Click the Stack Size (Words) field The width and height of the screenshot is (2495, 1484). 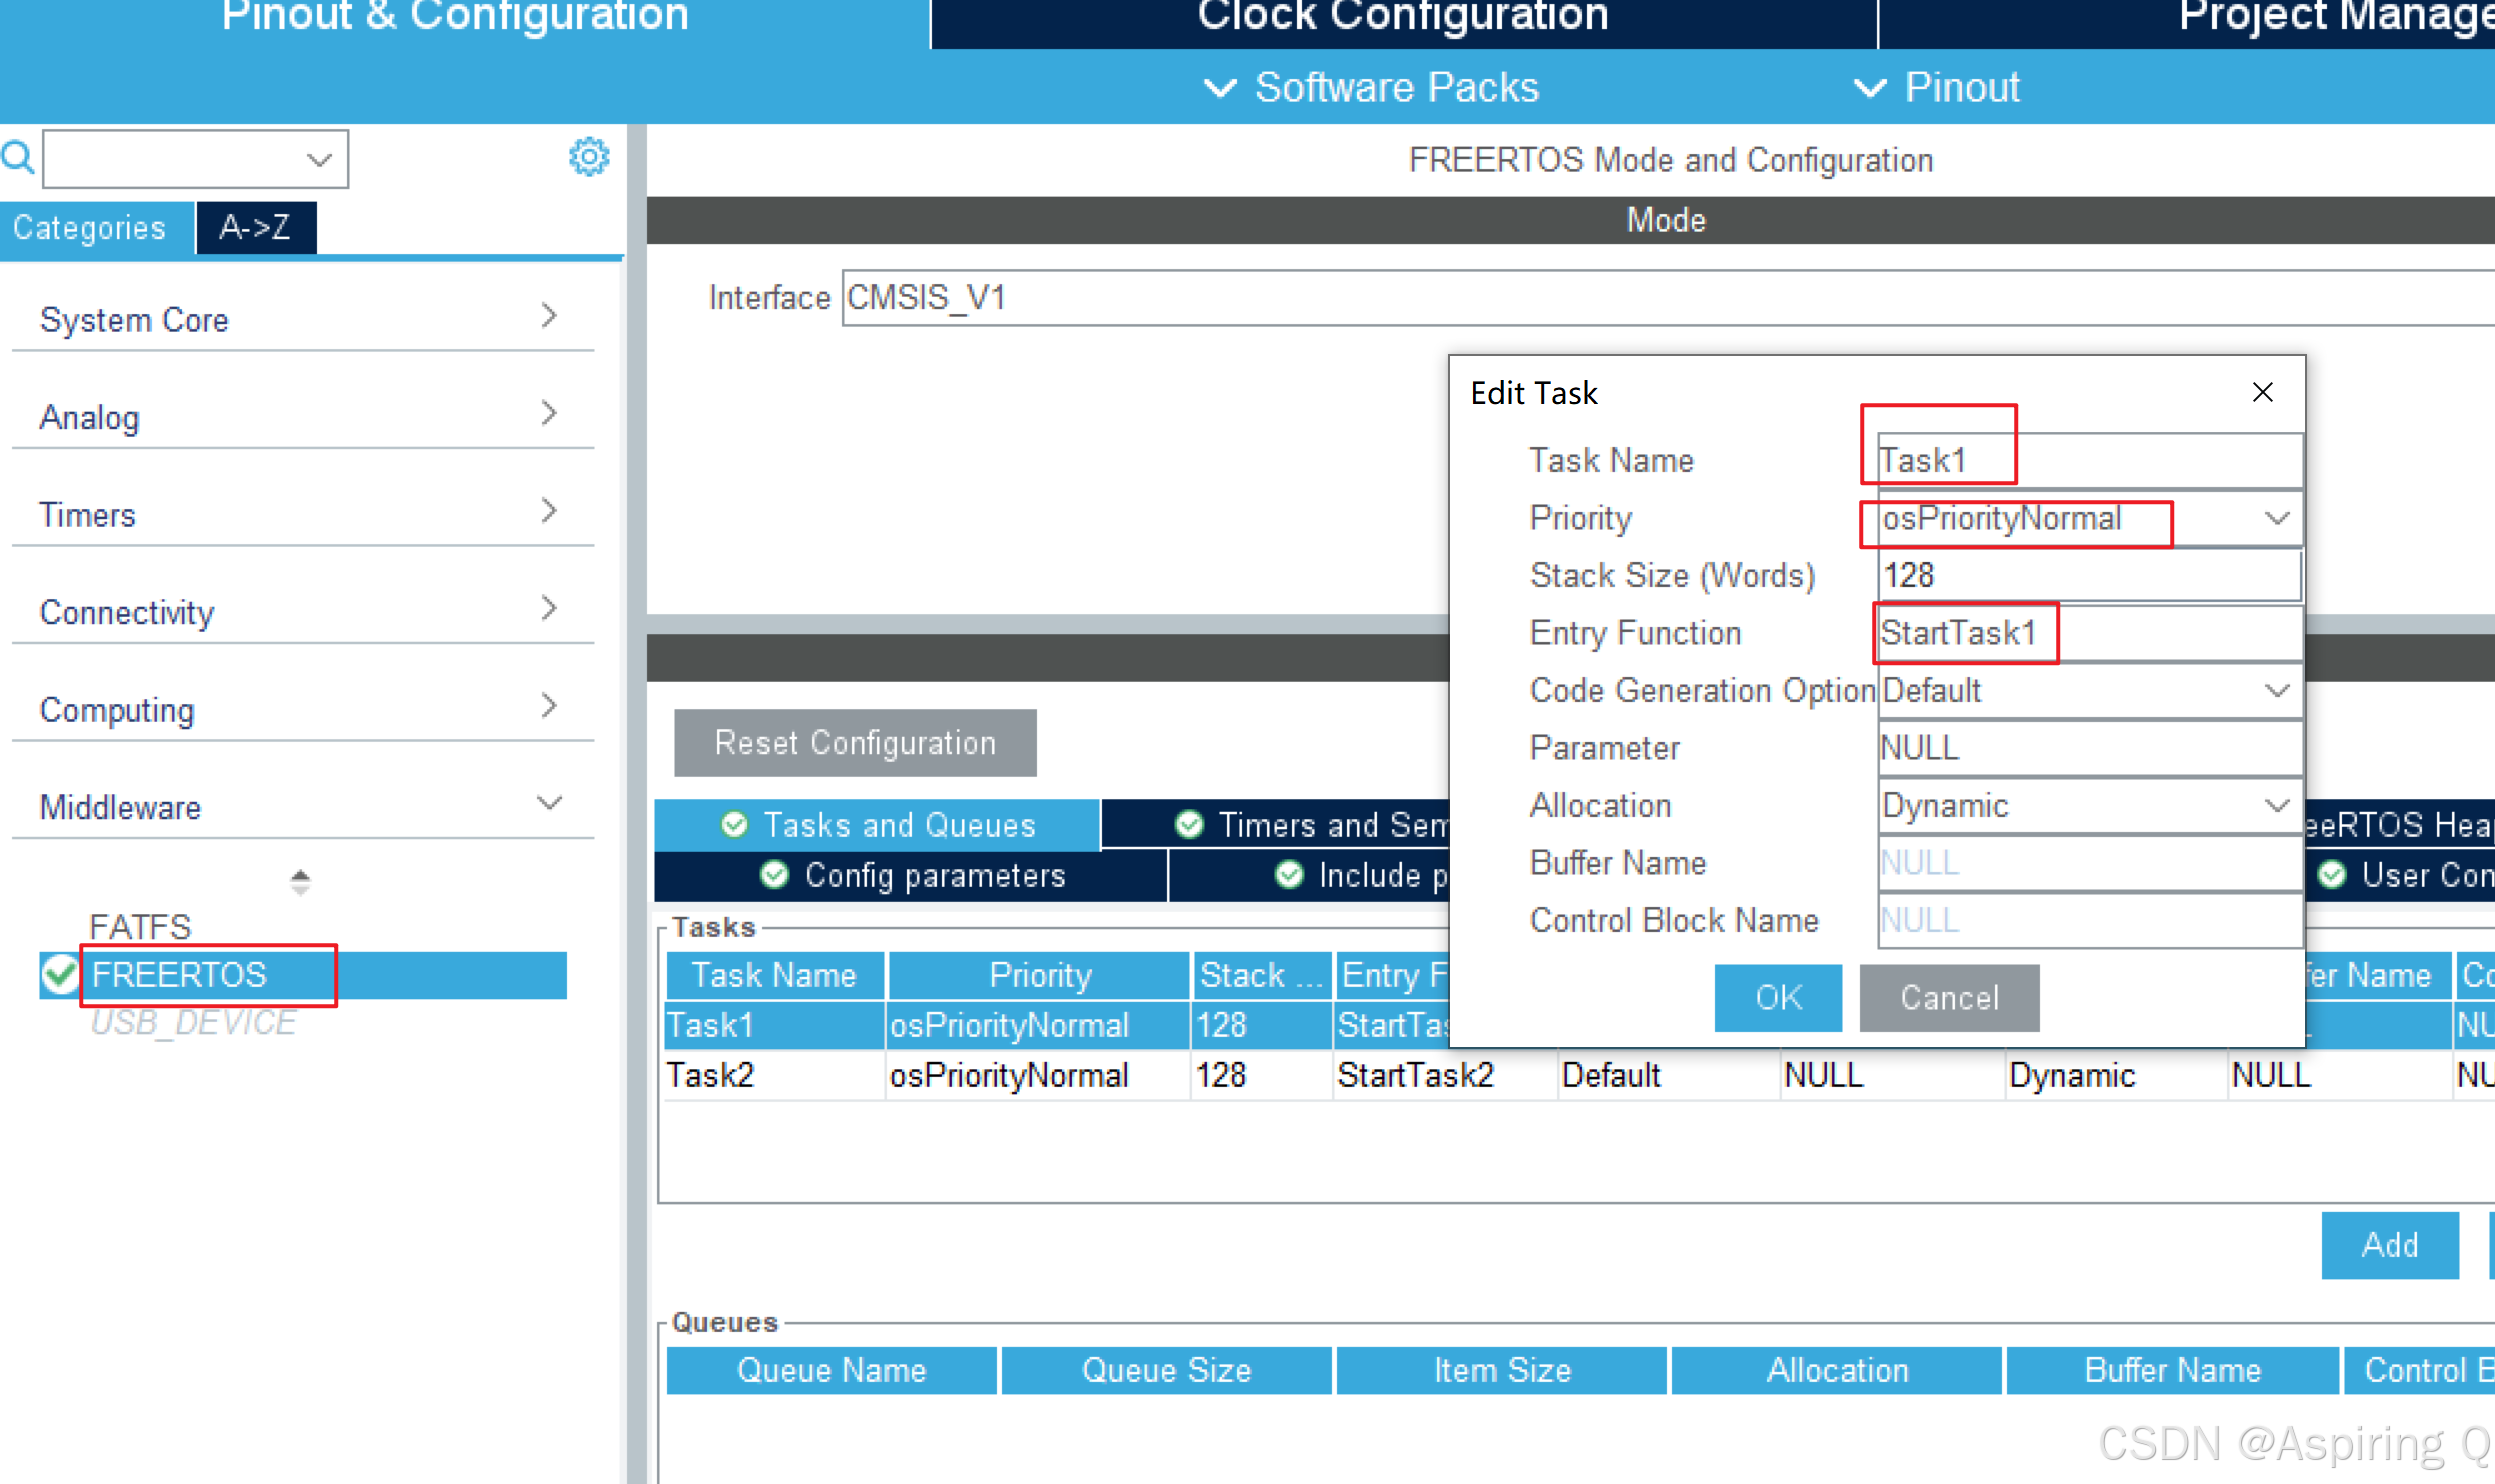[x=2090, y=575]
